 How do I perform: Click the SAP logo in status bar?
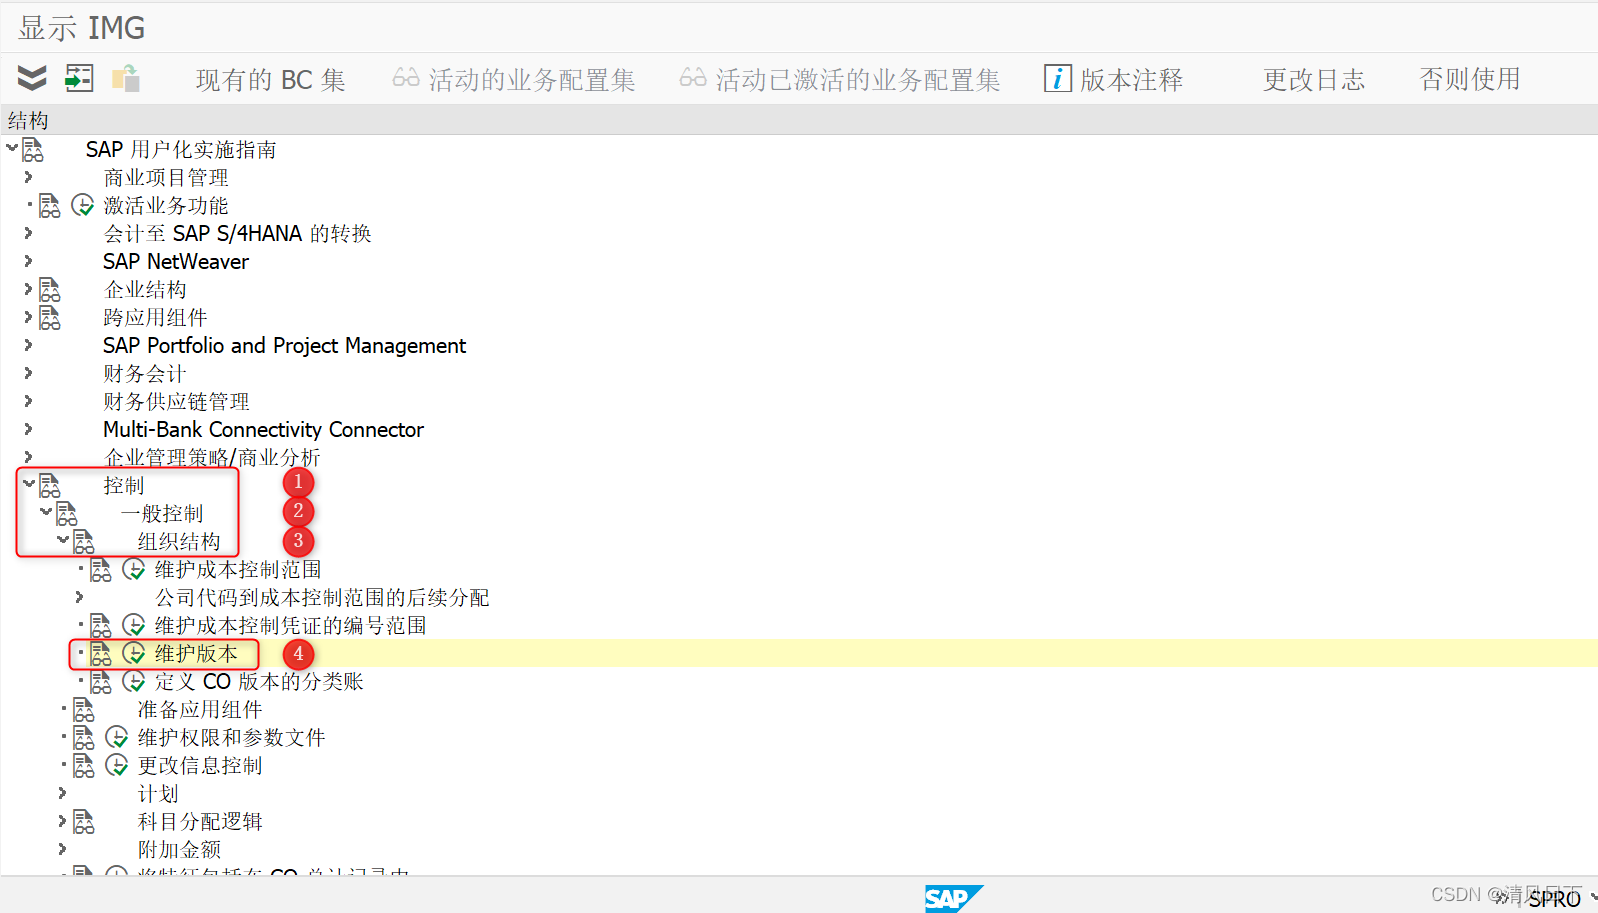[x=953, y=898]
